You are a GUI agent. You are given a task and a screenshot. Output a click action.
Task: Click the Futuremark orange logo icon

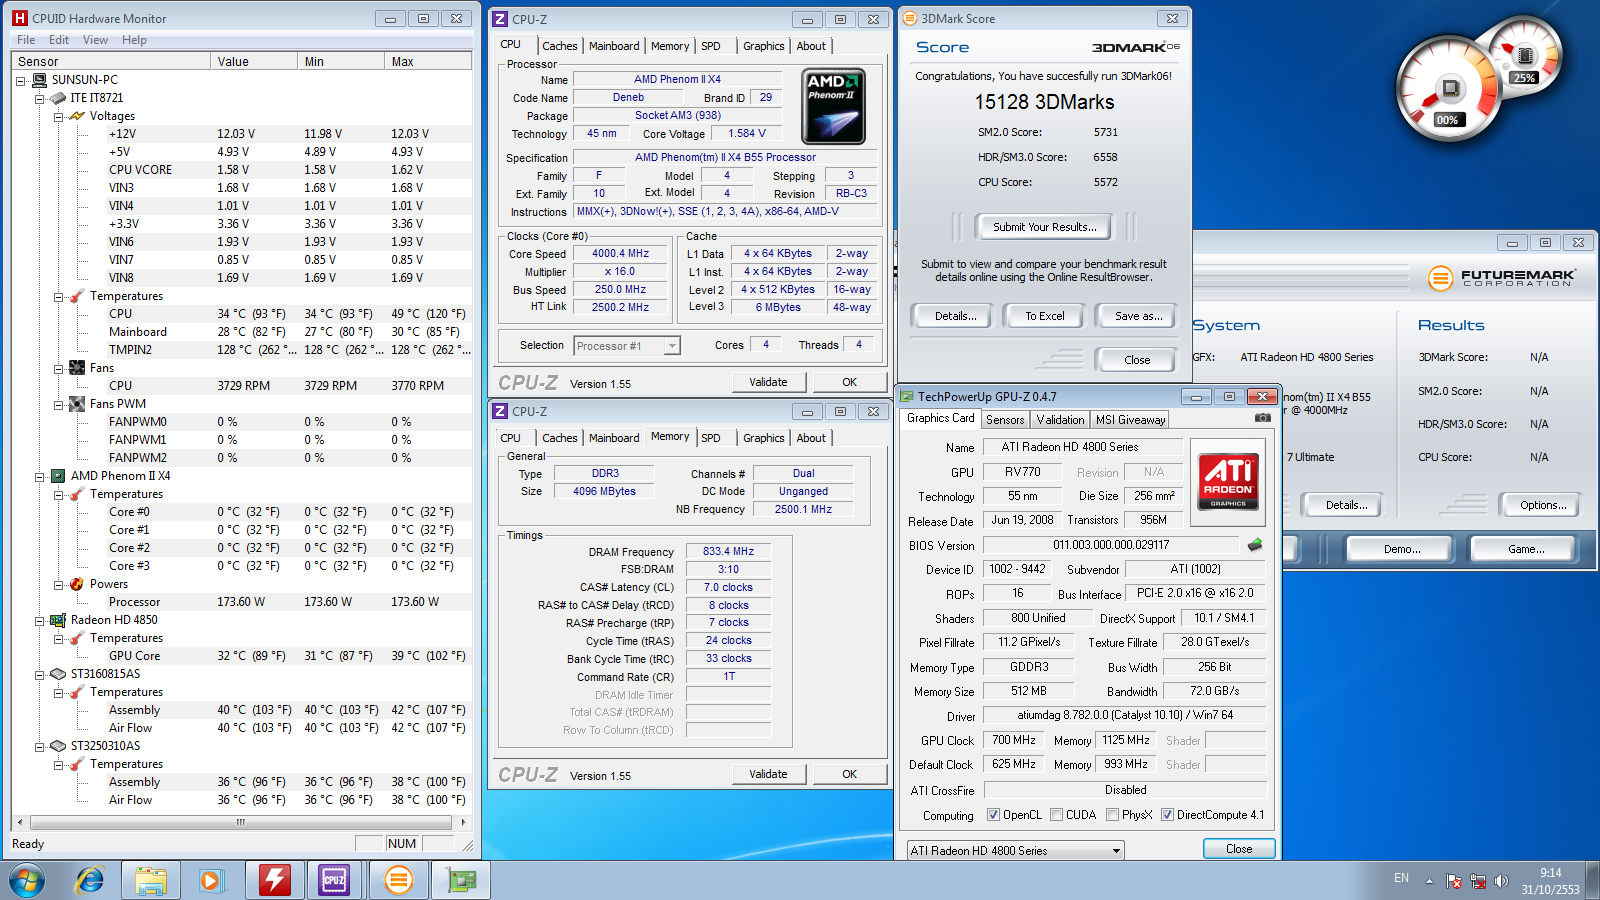pyautogui.click(x=1440, y=278)
